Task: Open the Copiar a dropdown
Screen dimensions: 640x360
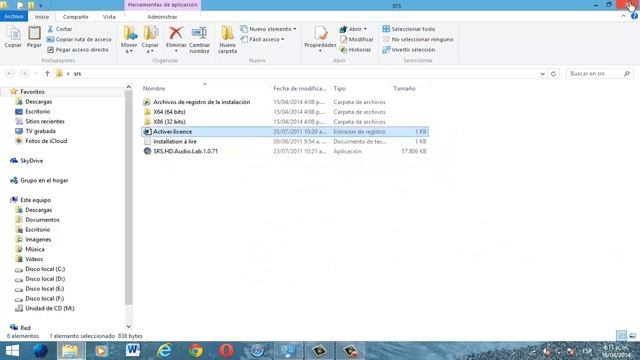Action: click(x=150, y=40)
